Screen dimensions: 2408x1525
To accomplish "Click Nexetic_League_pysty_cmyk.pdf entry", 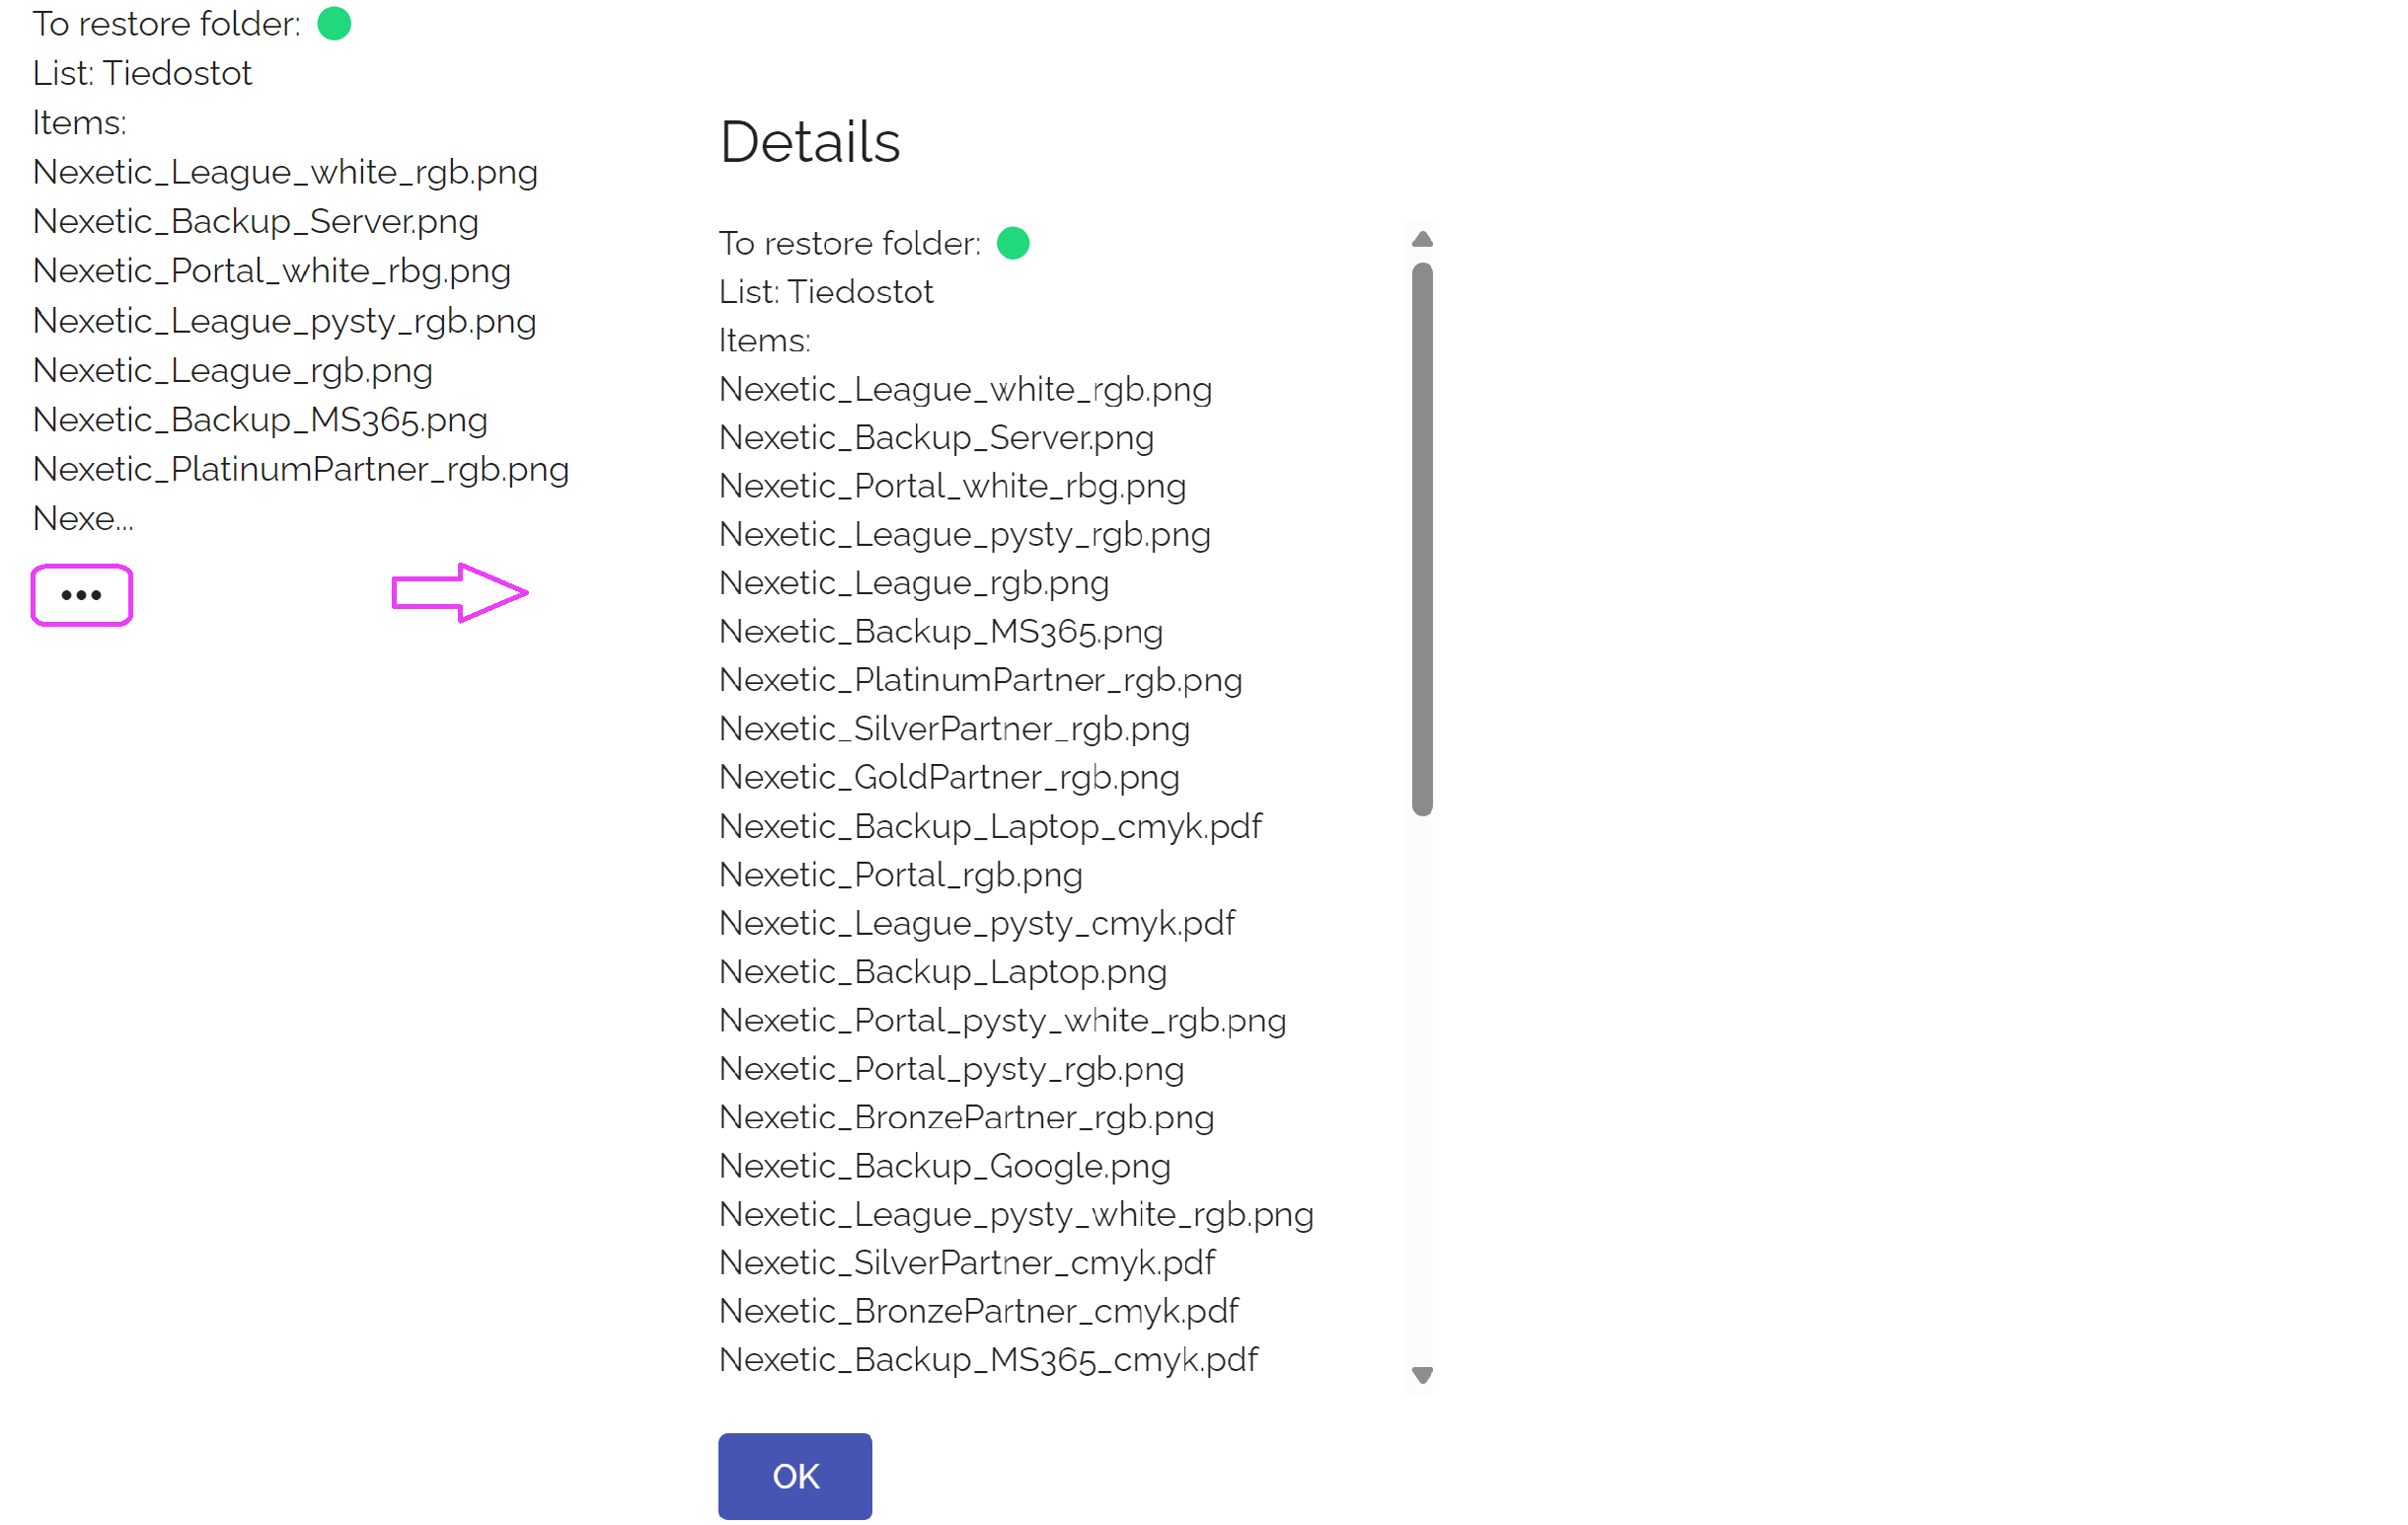I will 977,923.
